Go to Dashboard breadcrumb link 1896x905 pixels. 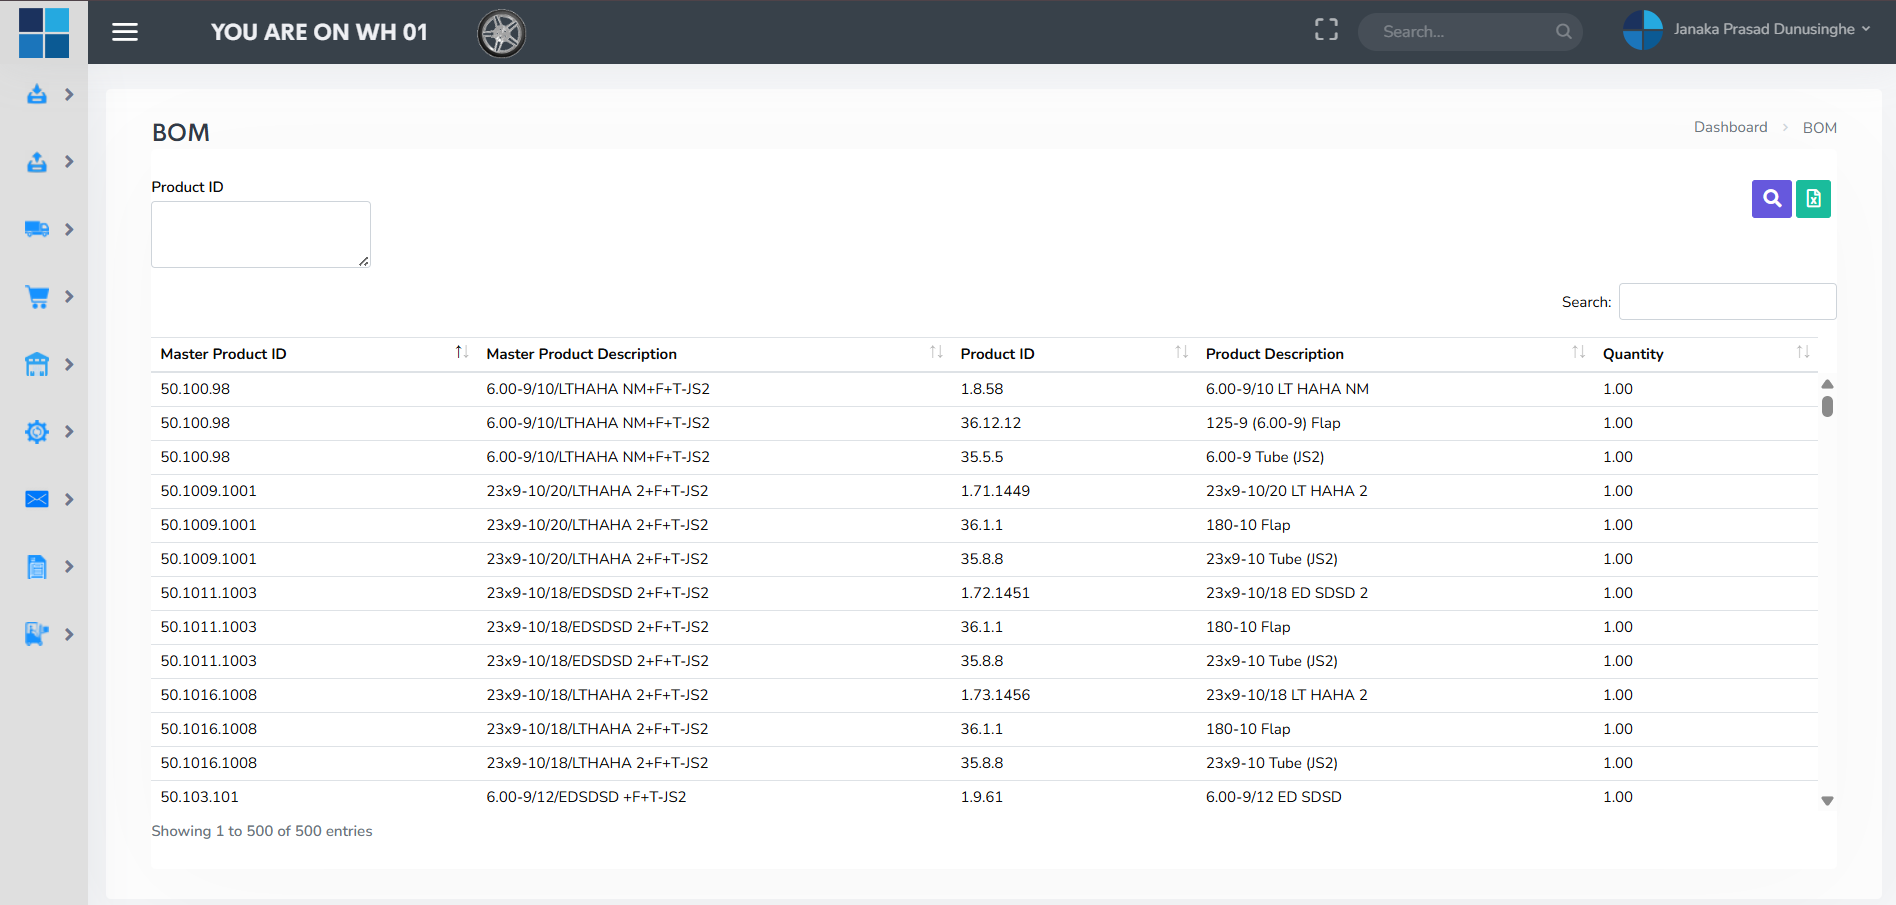[1730, 127]
